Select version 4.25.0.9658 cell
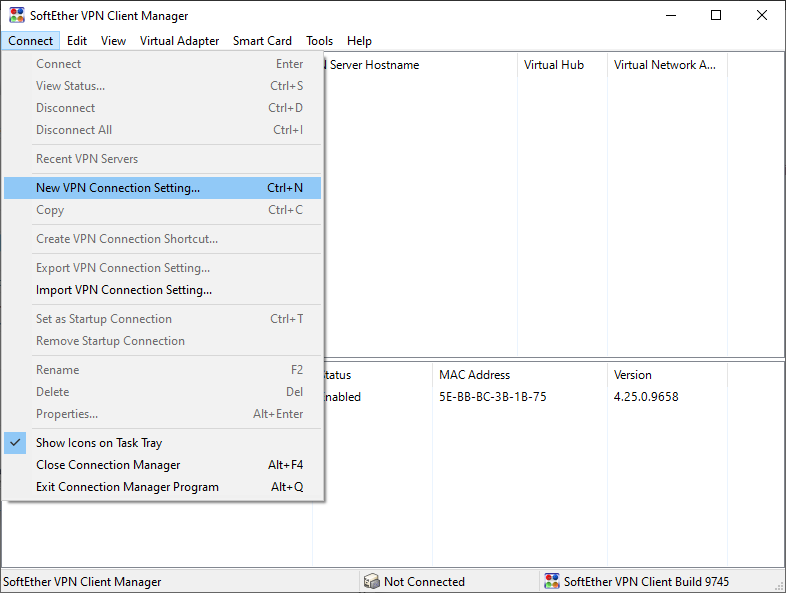The width and height of the screenshot is (786, 593). click(x=646, y=397)
